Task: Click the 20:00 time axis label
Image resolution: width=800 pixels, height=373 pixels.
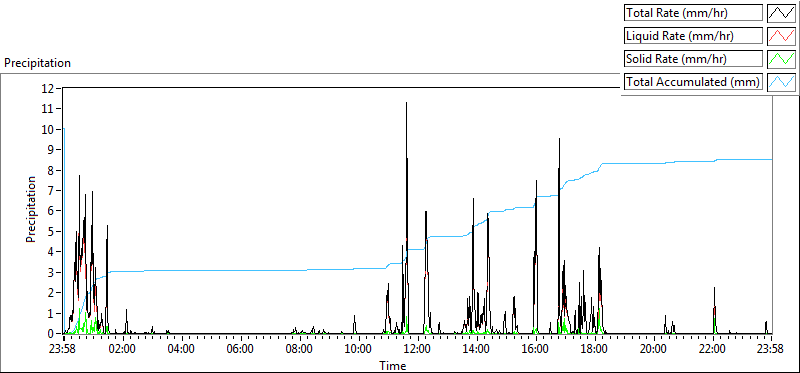Action: [x=655, y=350]
